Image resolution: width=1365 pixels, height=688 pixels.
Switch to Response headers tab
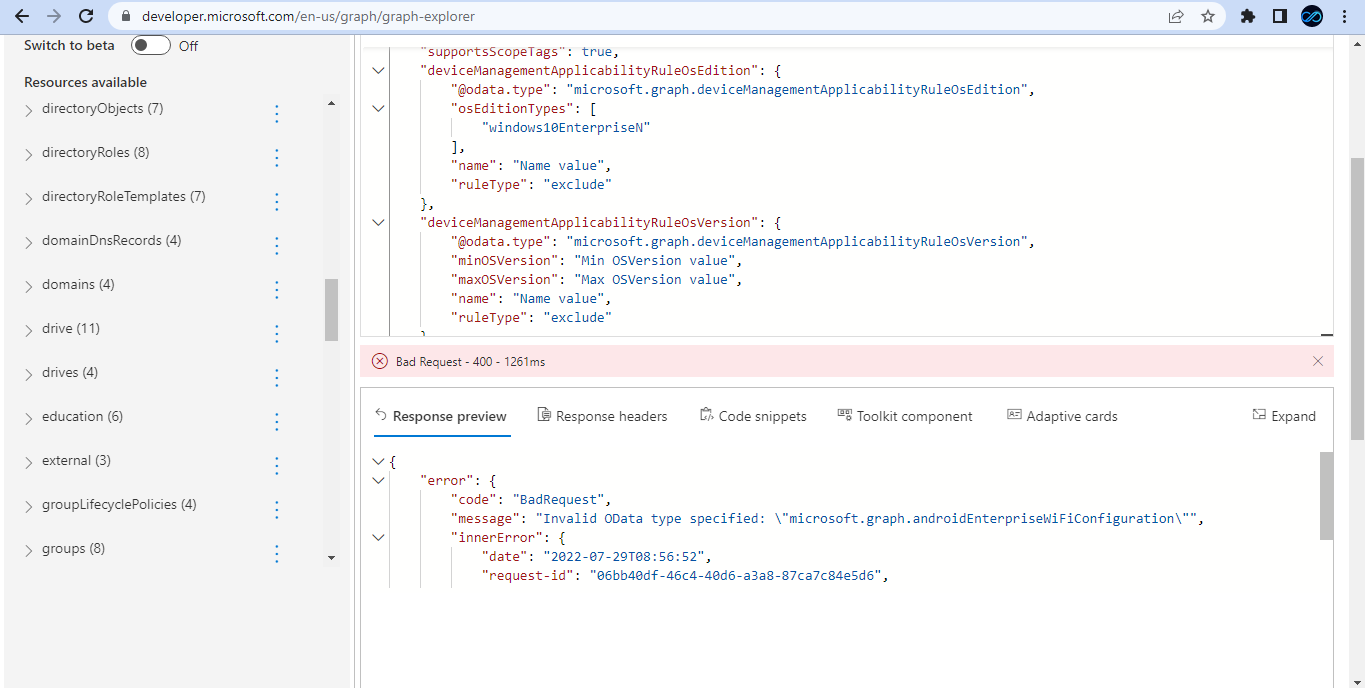click(x=602, y=416)
